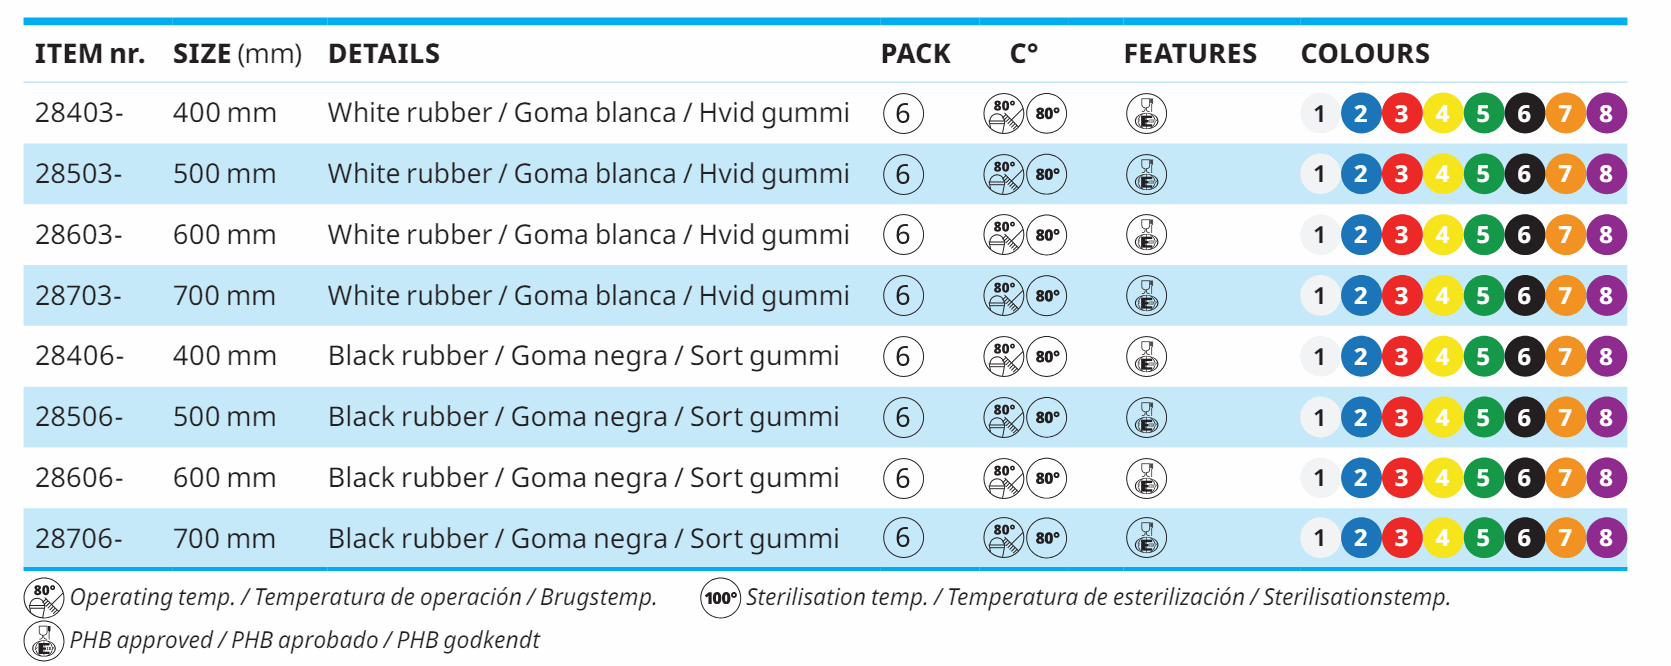Click the pack size 6 icon for 28703
Screen dimensions: 1671x666
(x=903, y=296)
